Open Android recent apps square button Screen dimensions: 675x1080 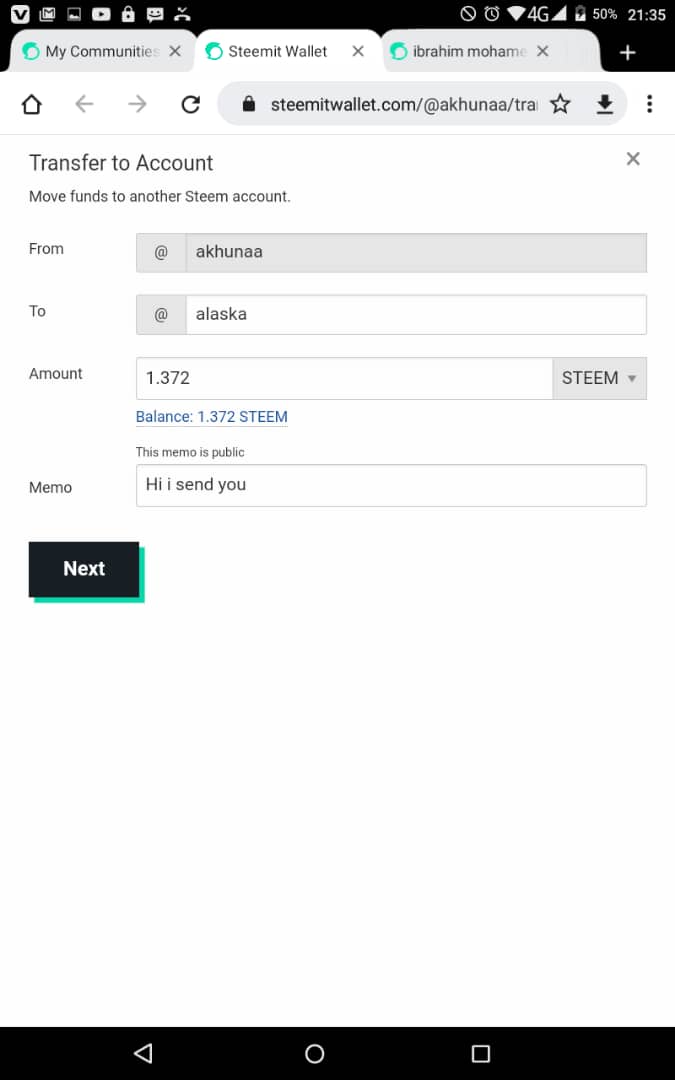[x=481, y=1053]
